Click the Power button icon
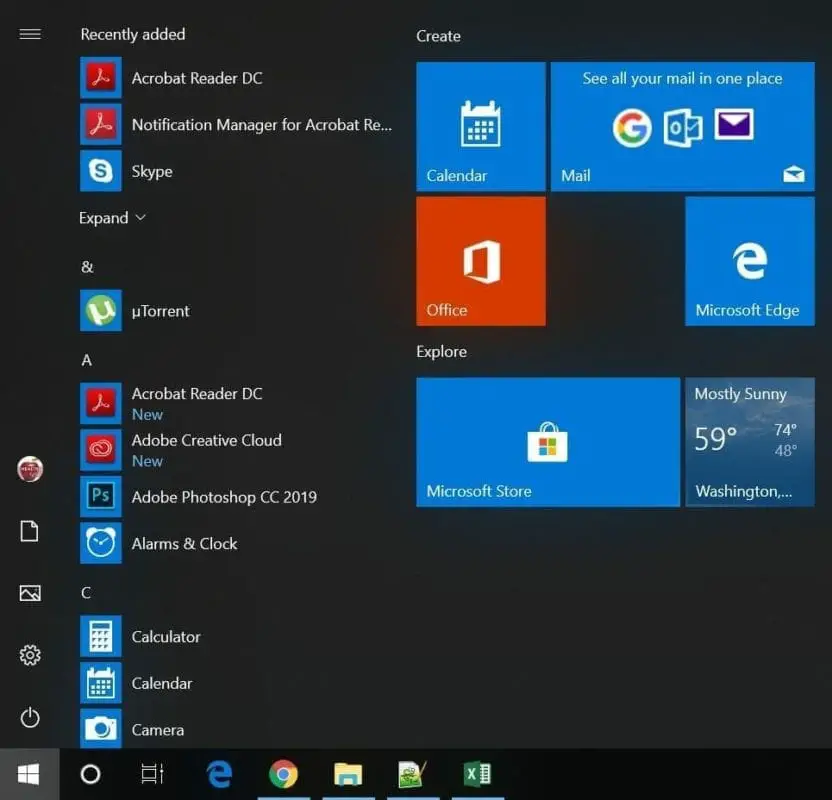 coord(30,717)
